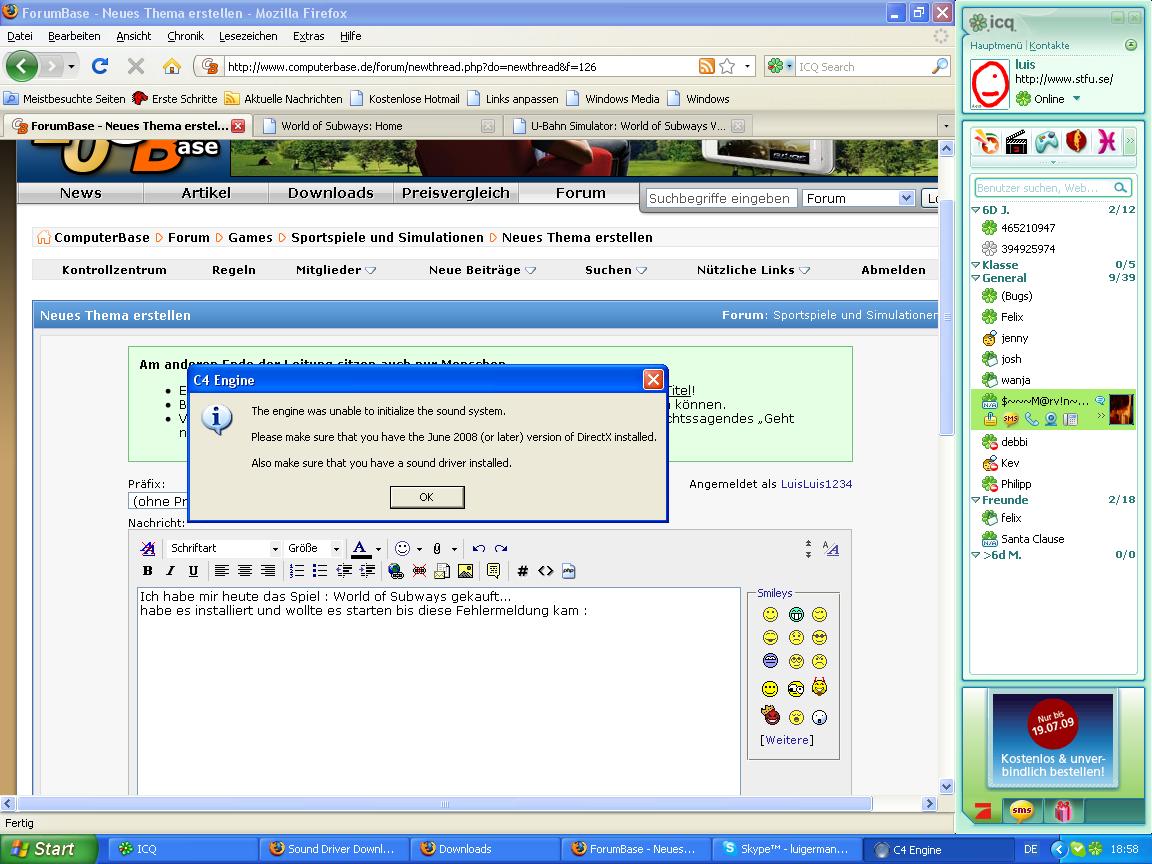
Task: Open Lesezeichen menu in Firefox
Action: point(248,36)
